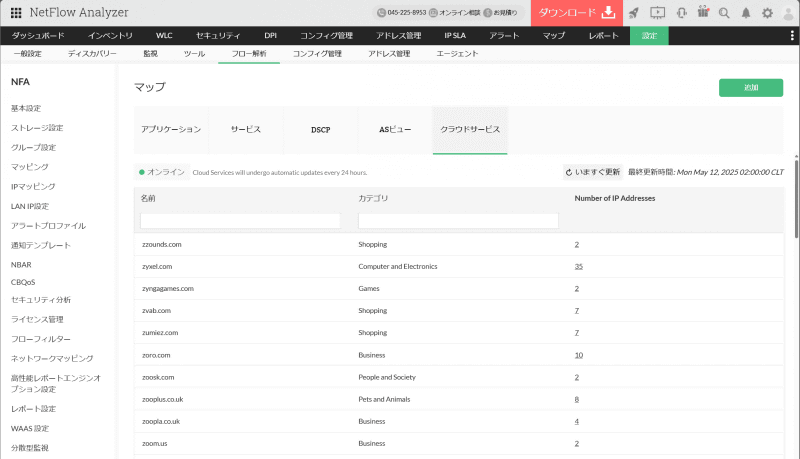
Task: Select the クラウドサービス map tab
Action: (x=470, y=130)
